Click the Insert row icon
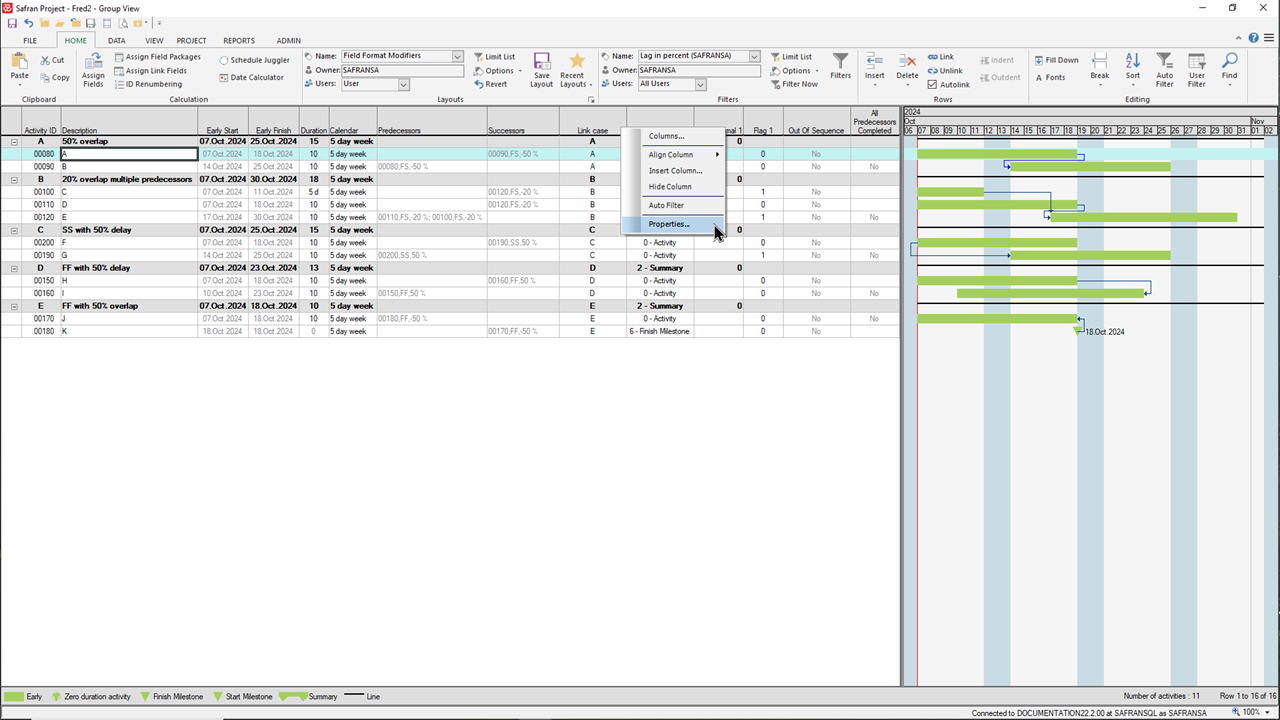 tap(874, 61)
